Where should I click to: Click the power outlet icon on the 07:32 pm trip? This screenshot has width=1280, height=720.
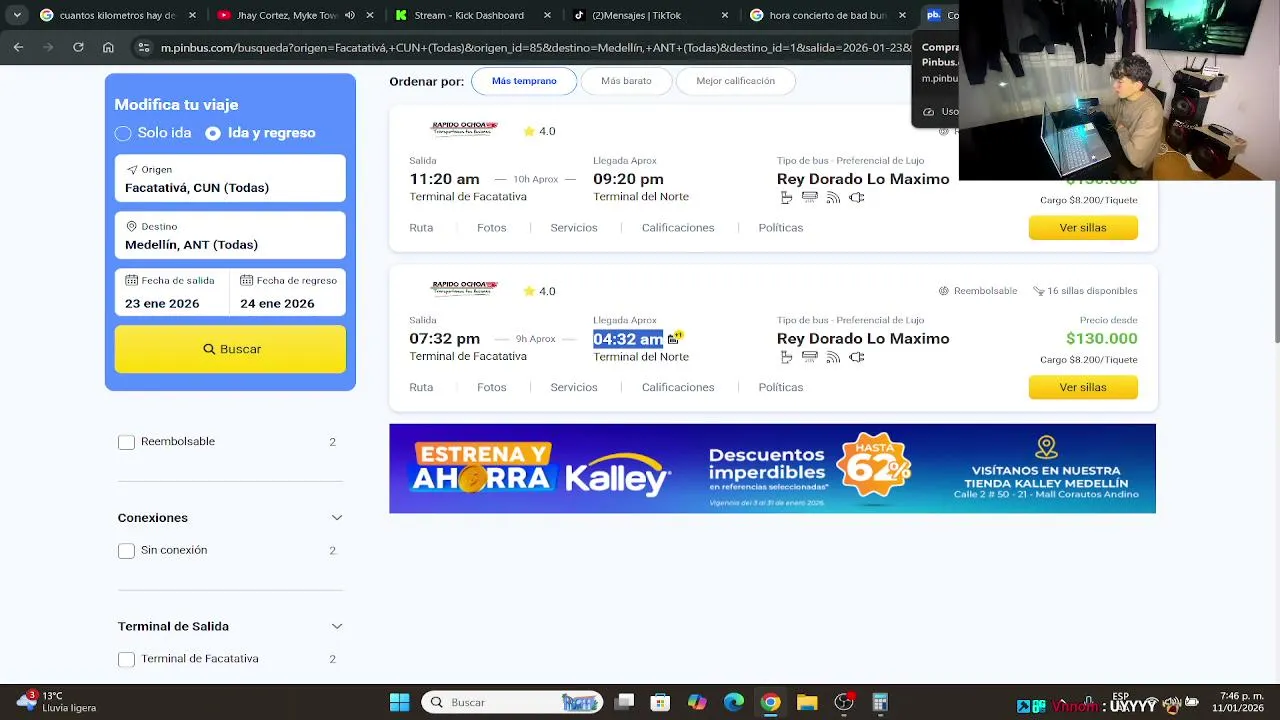(857, 357)
